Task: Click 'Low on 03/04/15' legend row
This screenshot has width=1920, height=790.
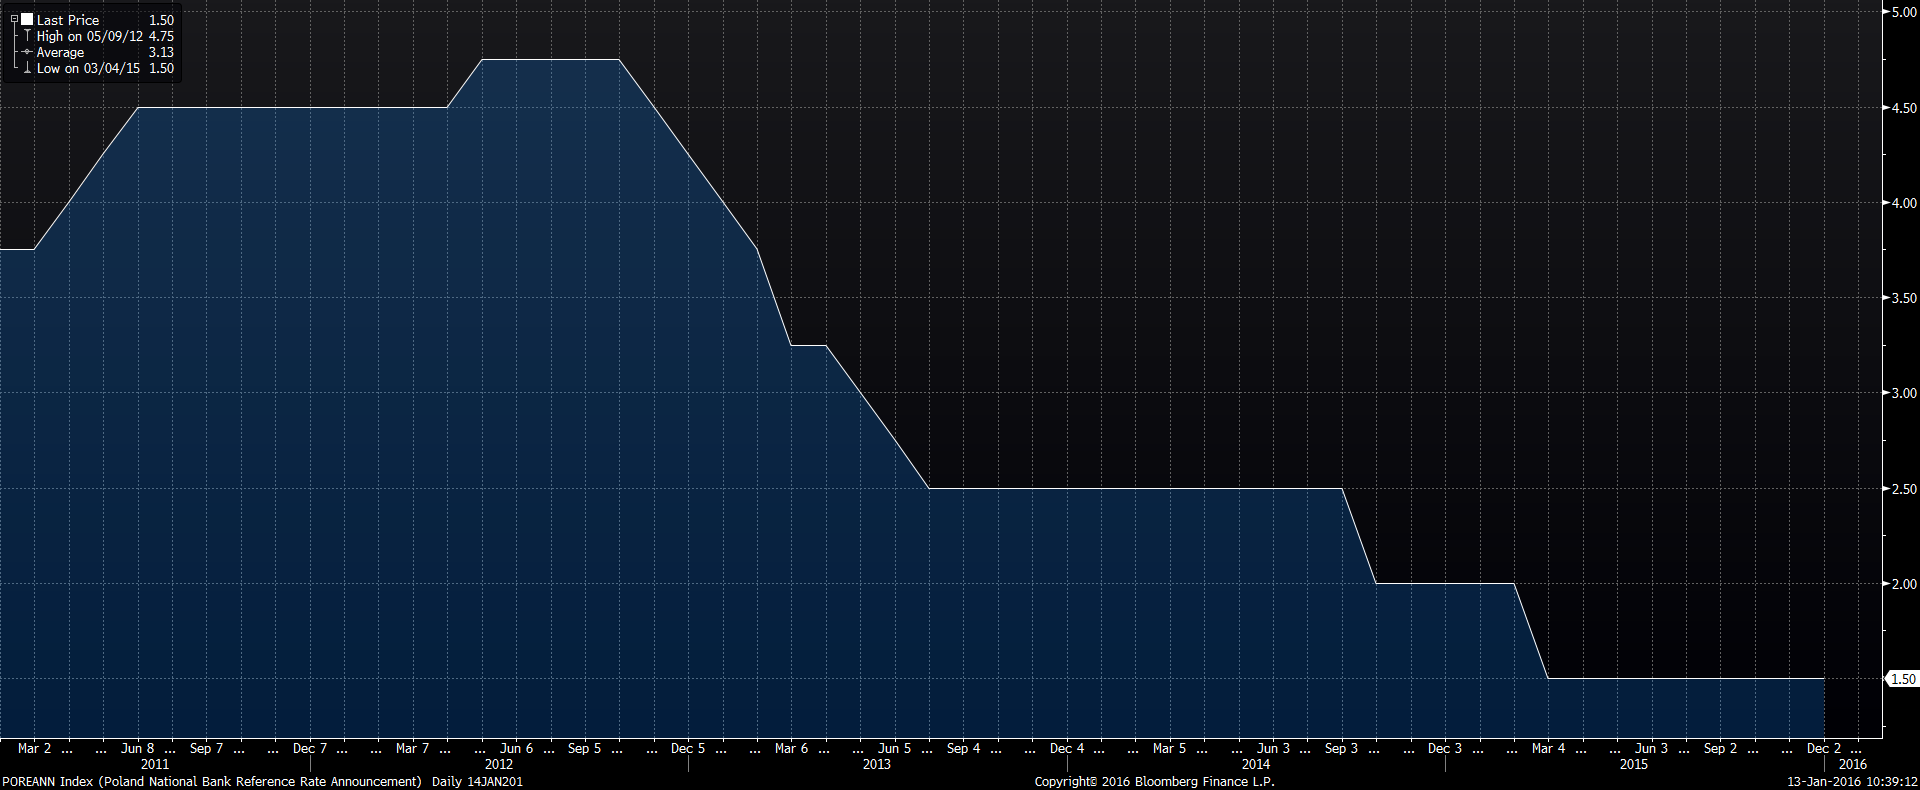Action: [x=89, y=68]
